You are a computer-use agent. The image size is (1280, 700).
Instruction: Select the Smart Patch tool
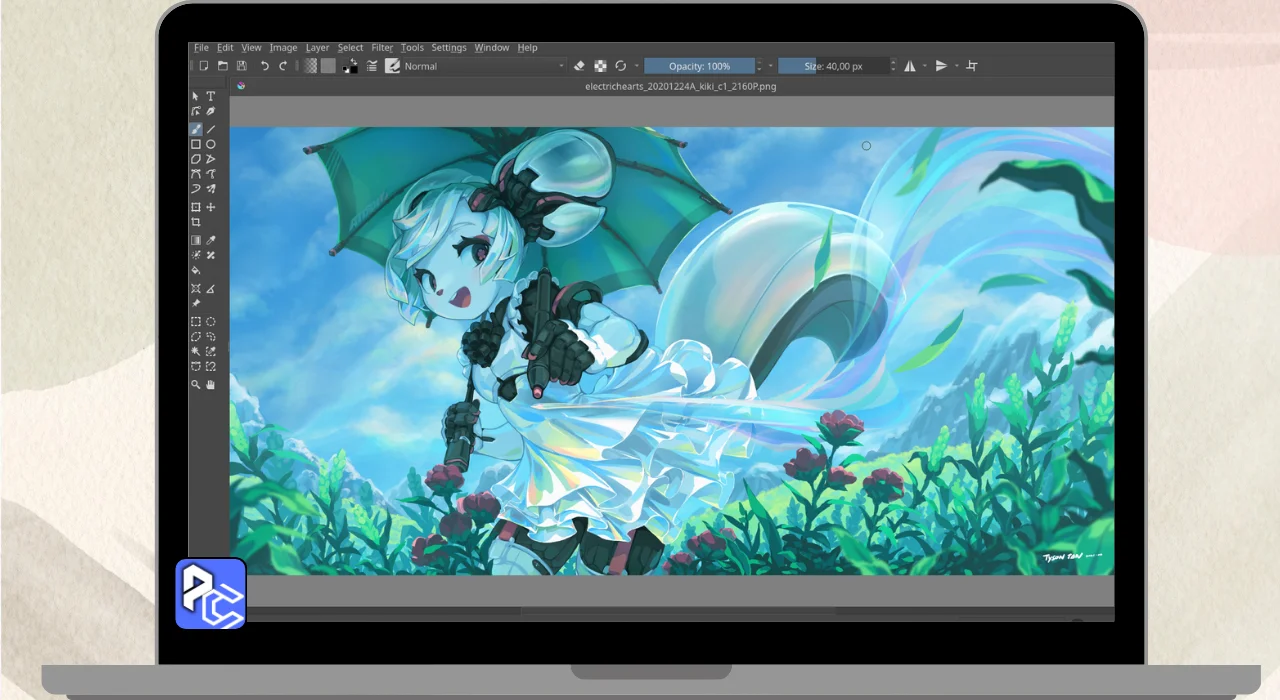(x=211, y=255)
